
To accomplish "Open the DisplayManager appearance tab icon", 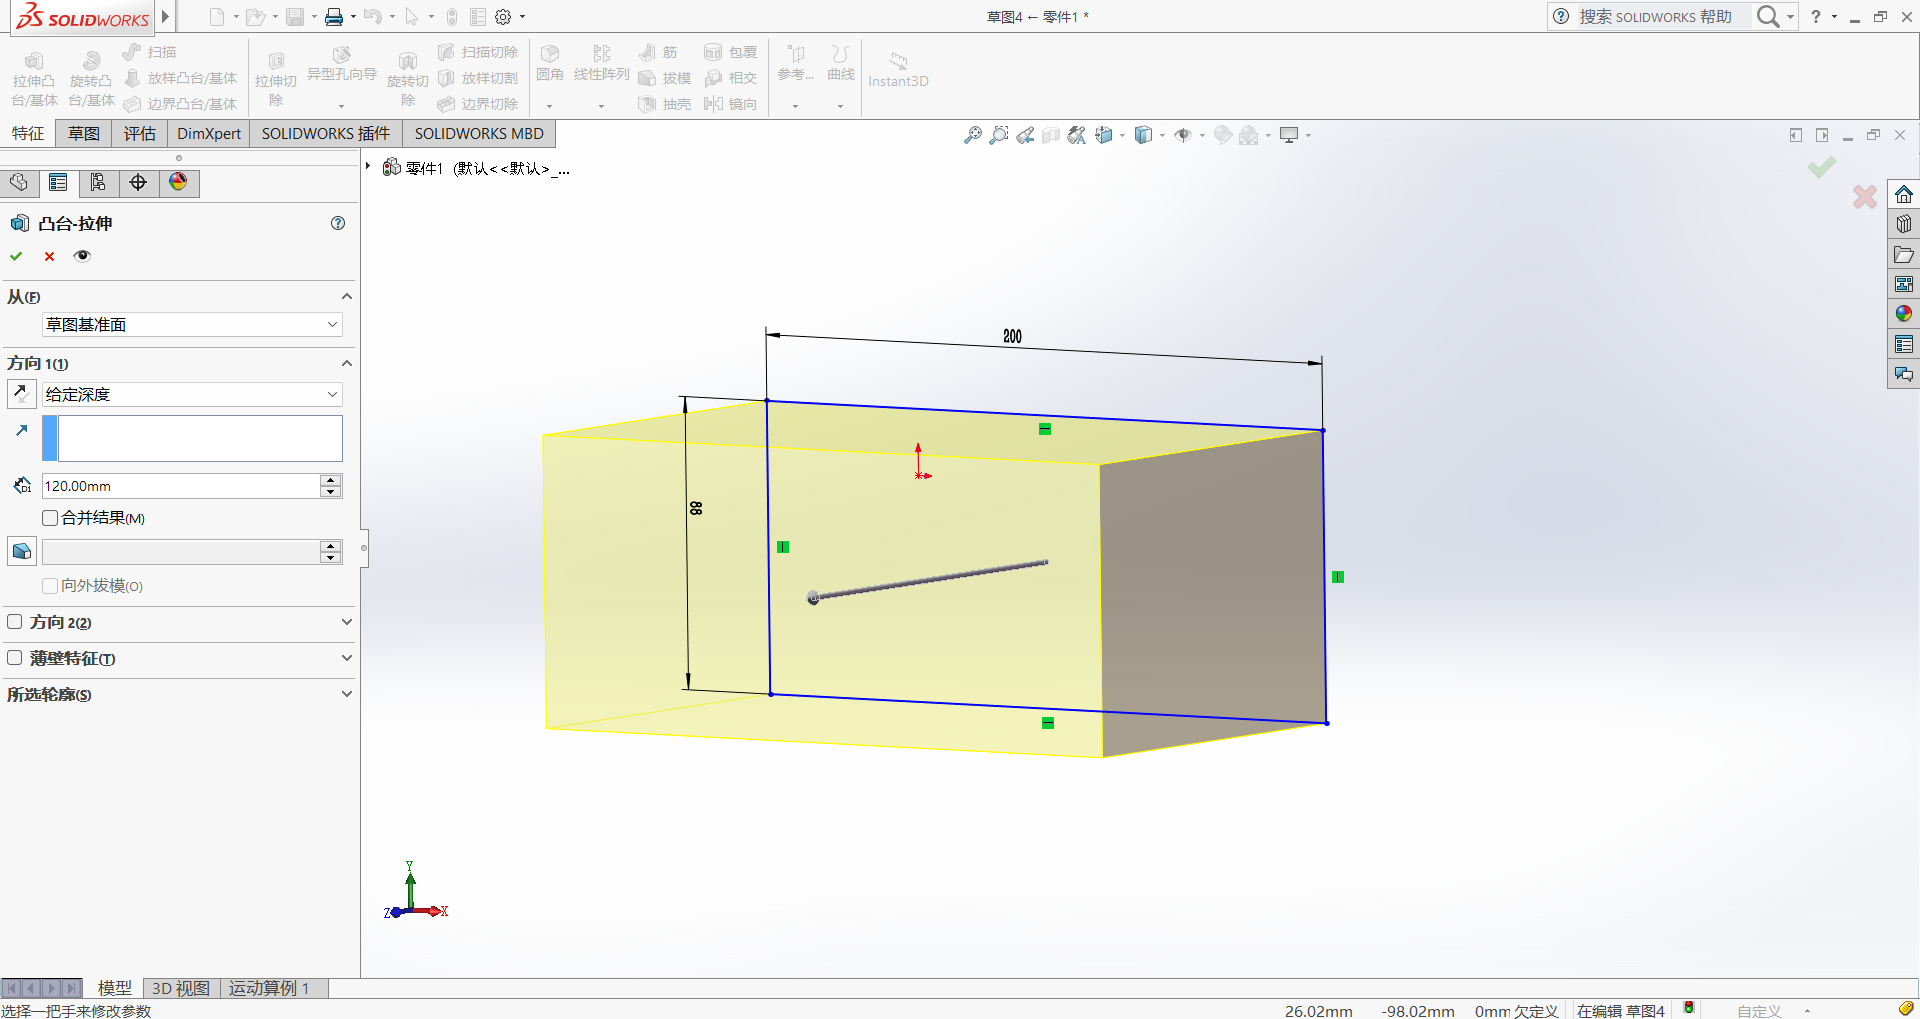I will point(178,182).
